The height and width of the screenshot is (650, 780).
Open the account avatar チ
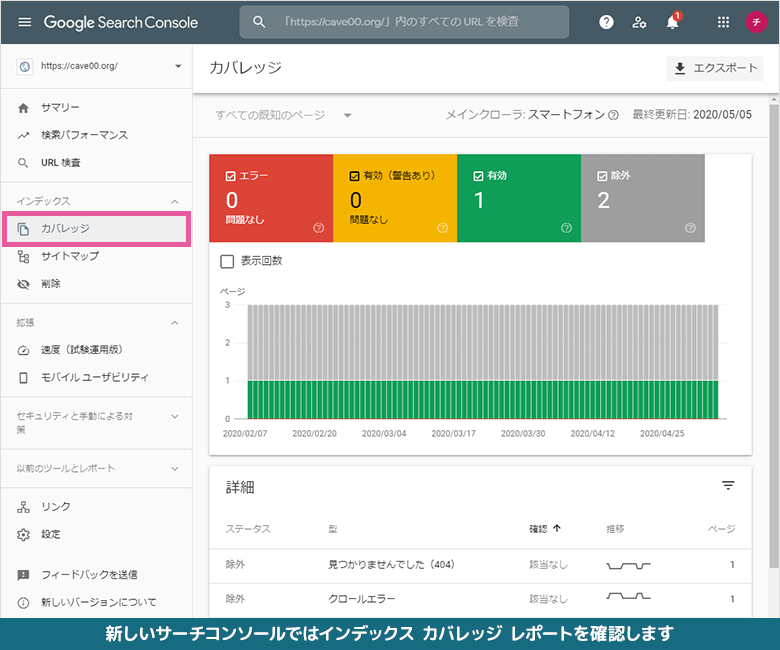click(x=756, y=22)
